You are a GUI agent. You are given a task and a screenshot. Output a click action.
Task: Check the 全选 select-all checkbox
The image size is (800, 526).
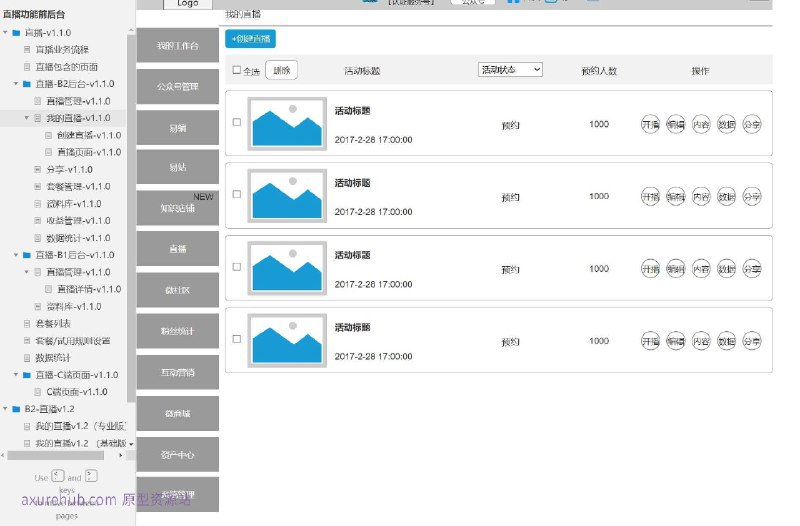click(237, 70)
